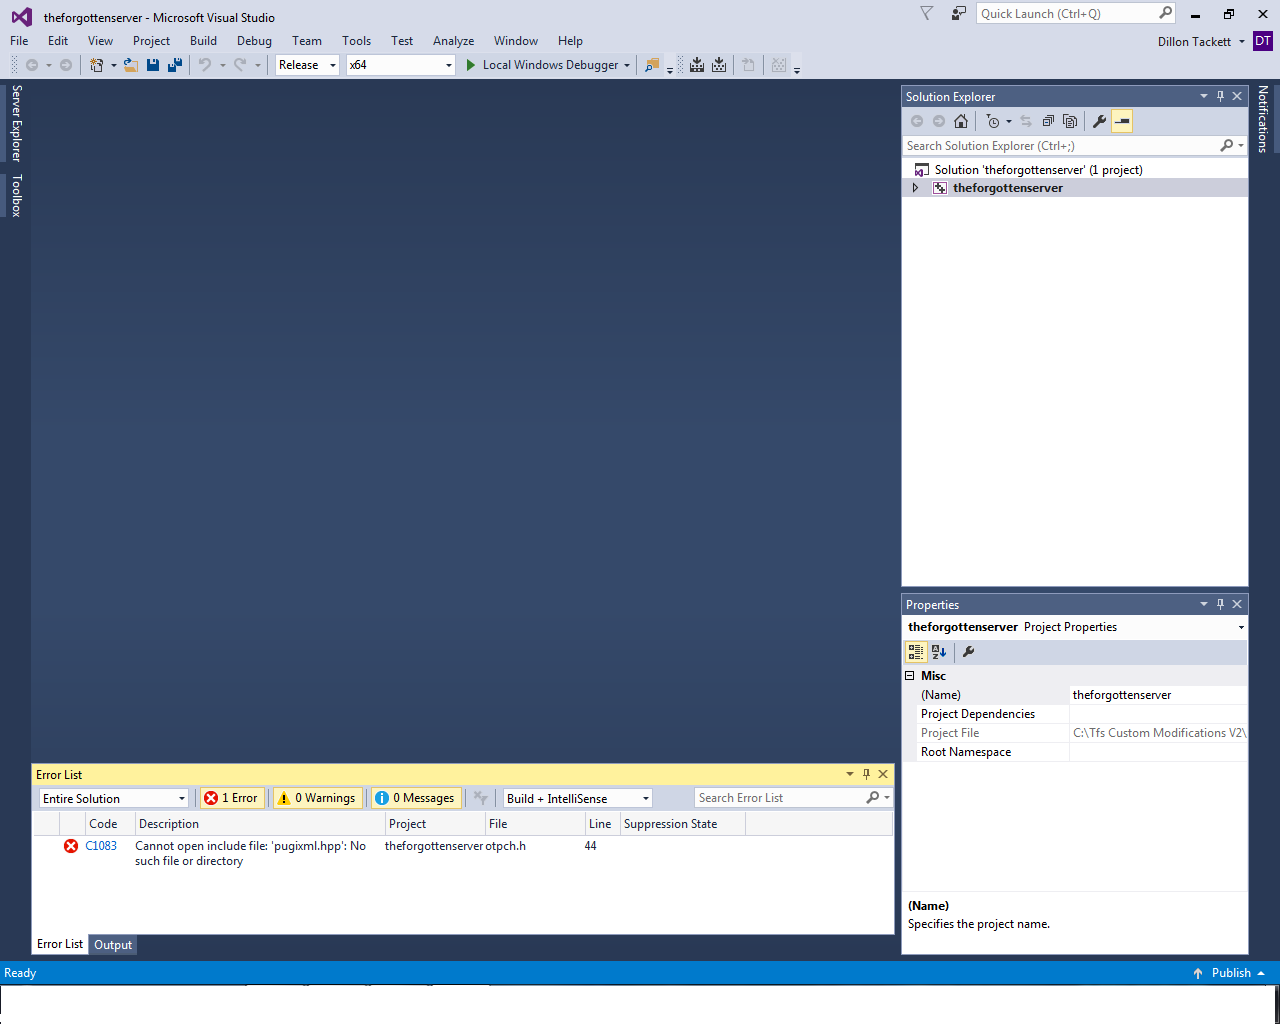
Task: Sort Error List by Description column header
Action: [260, 824]
